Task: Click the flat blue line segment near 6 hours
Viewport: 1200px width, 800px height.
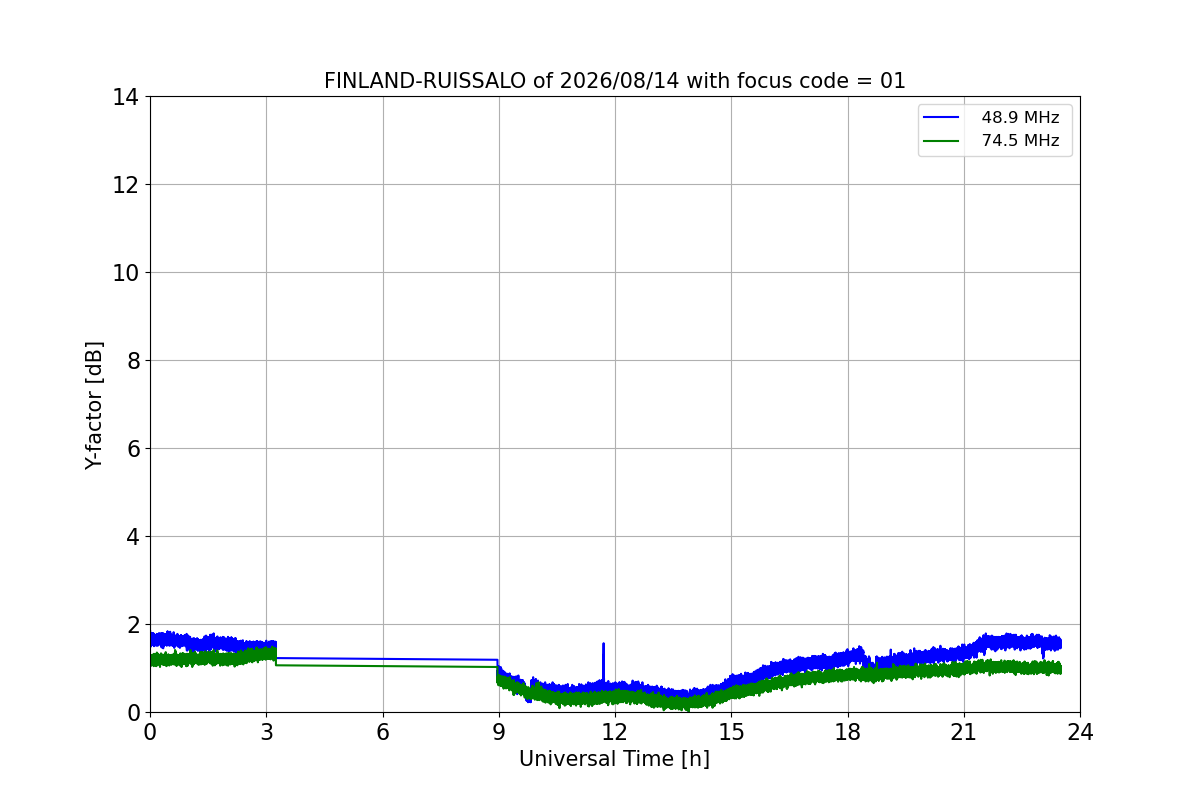Action: [x=383, y=659]
